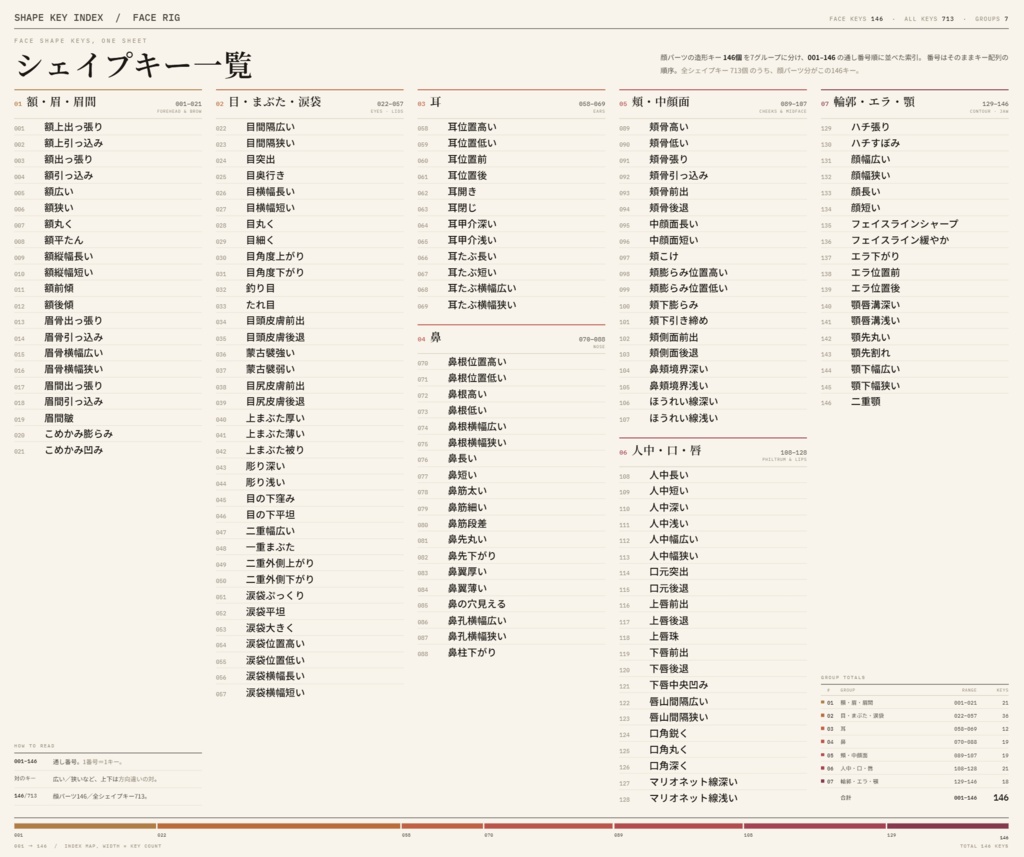The image size is (1024, 857).
Task: Click the 合計 total row
Action: (x=915, y=798)
